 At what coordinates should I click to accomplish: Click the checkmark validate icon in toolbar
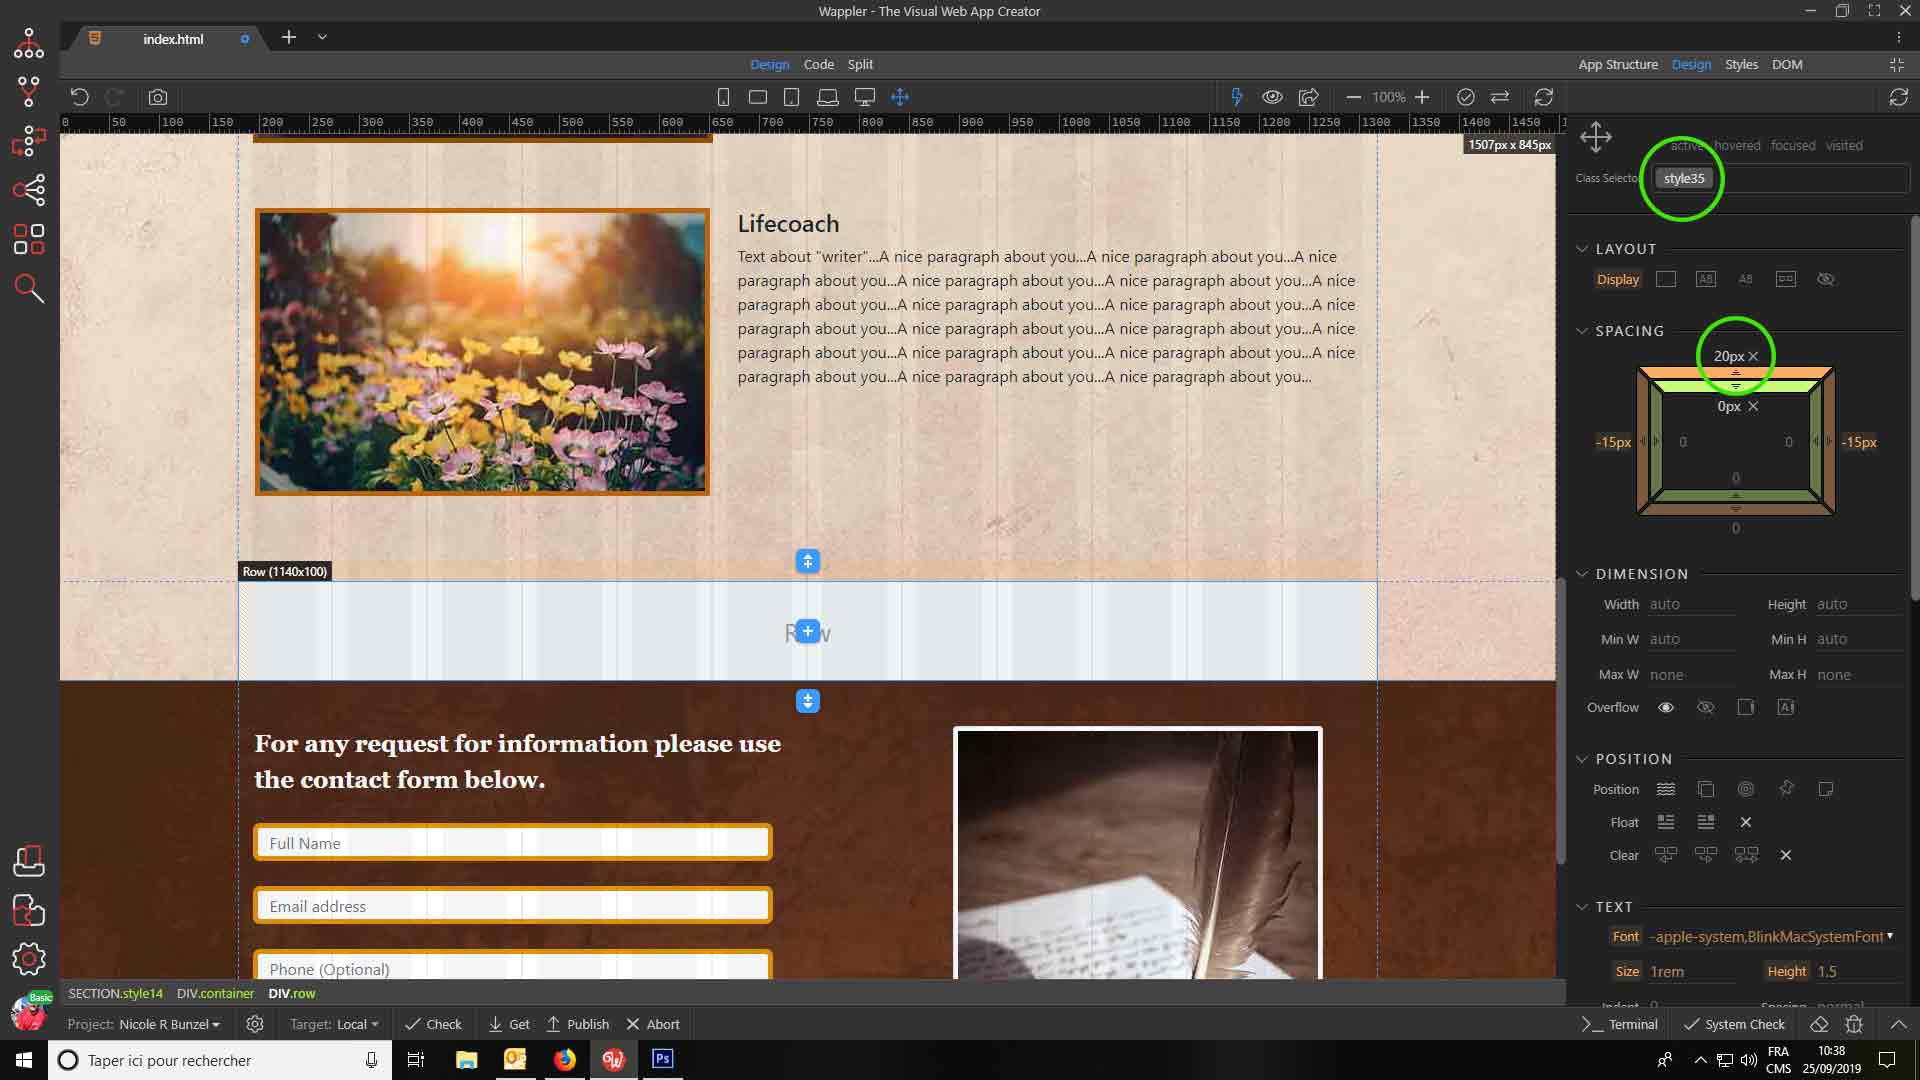pyautogui.click(x=1466, y=97)
